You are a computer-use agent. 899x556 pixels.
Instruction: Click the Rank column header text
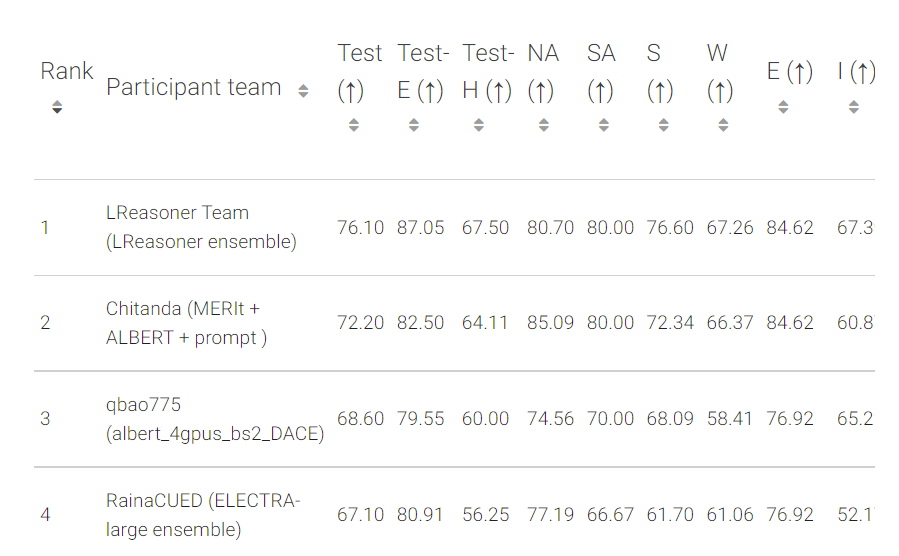point(66,72)
